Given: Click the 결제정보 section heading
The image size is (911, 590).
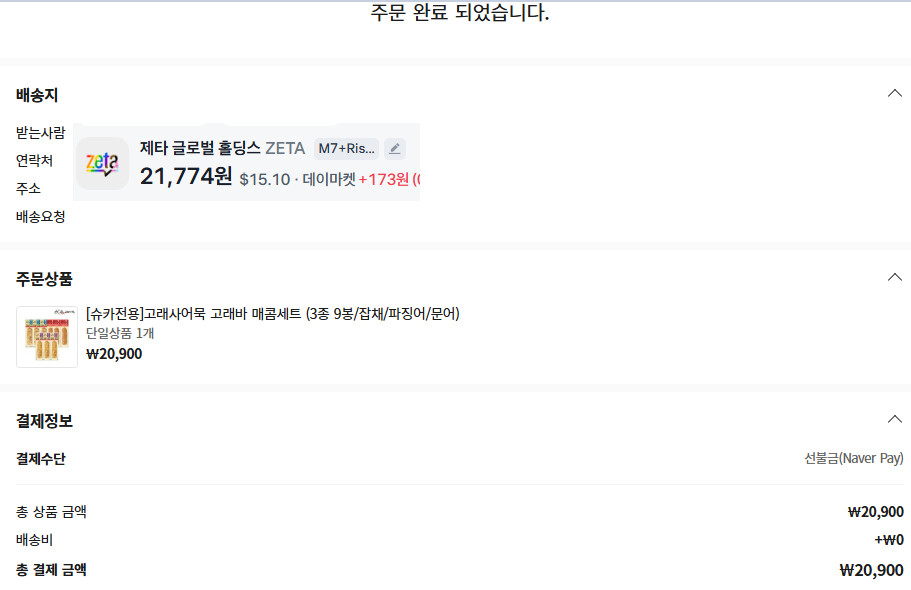Looking at the screenshot, I should click(44, 421).
